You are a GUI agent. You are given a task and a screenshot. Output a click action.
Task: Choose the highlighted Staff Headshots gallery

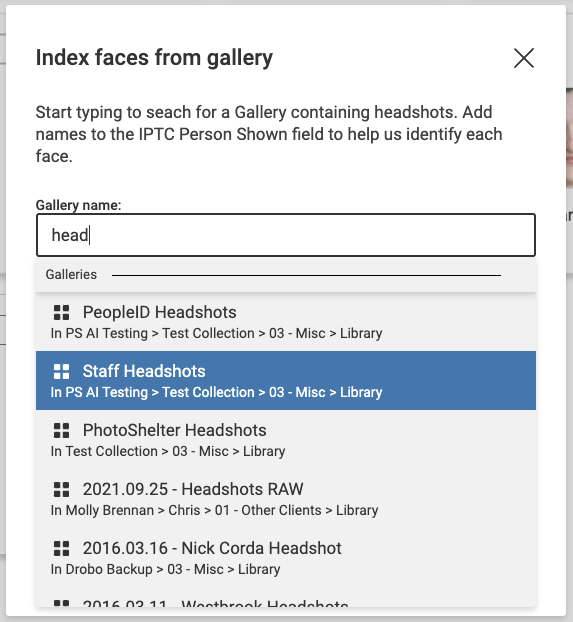[x=286, y=380]
